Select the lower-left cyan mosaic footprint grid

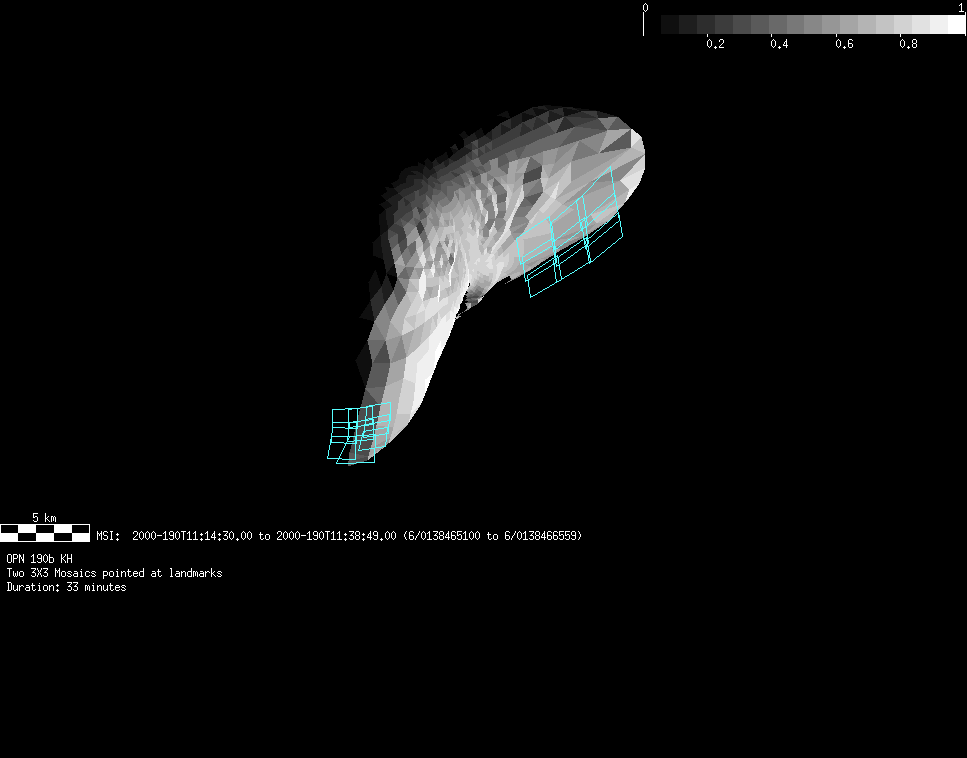357,433
